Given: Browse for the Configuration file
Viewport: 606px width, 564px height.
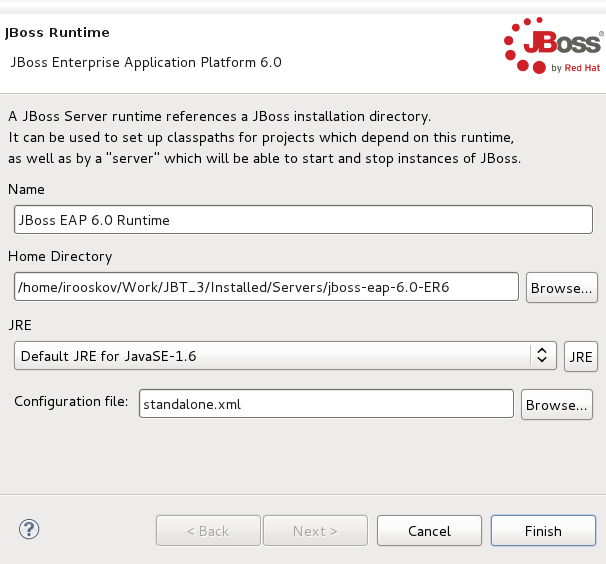Looking at the screenshot, I should tap(557, 405).
